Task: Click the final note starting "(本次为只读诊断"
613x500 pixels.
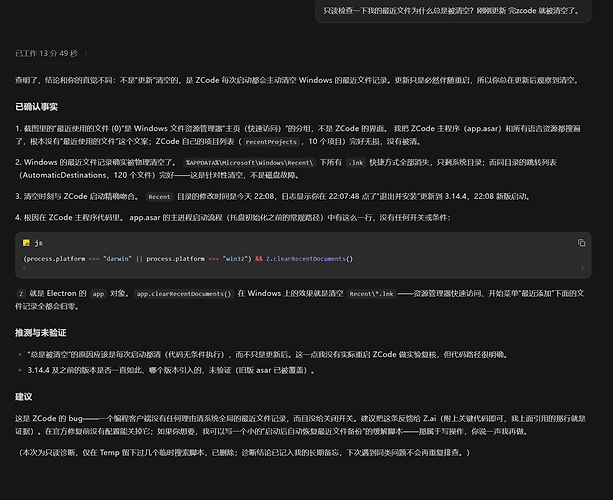Action: [244, 452]
